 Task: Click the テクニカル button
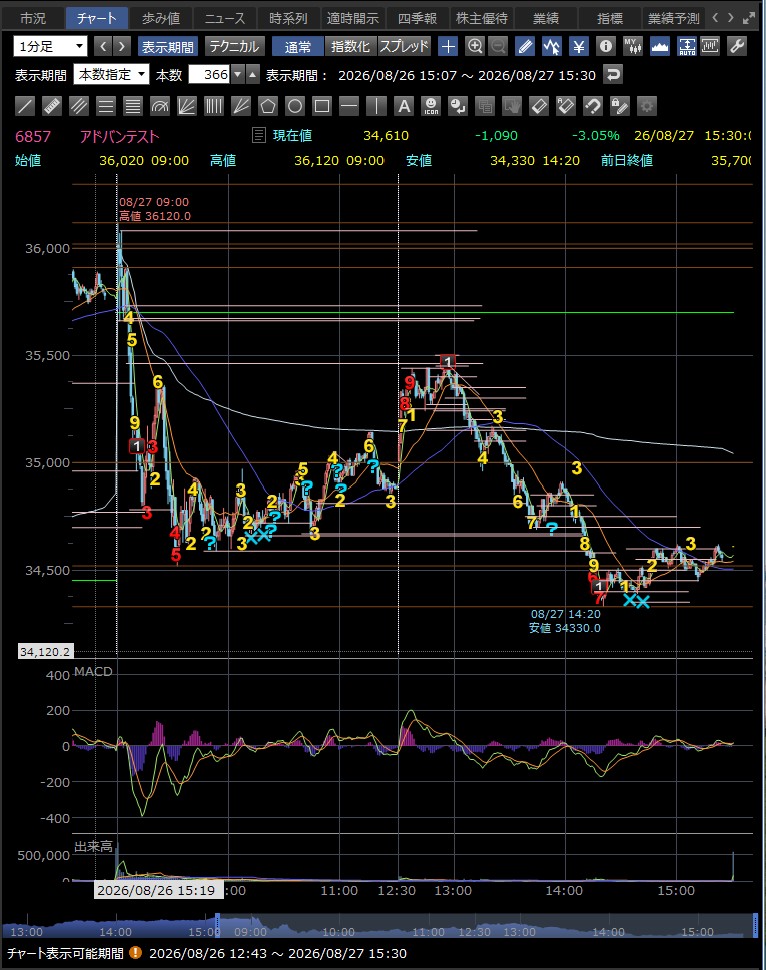click(235, 46)
